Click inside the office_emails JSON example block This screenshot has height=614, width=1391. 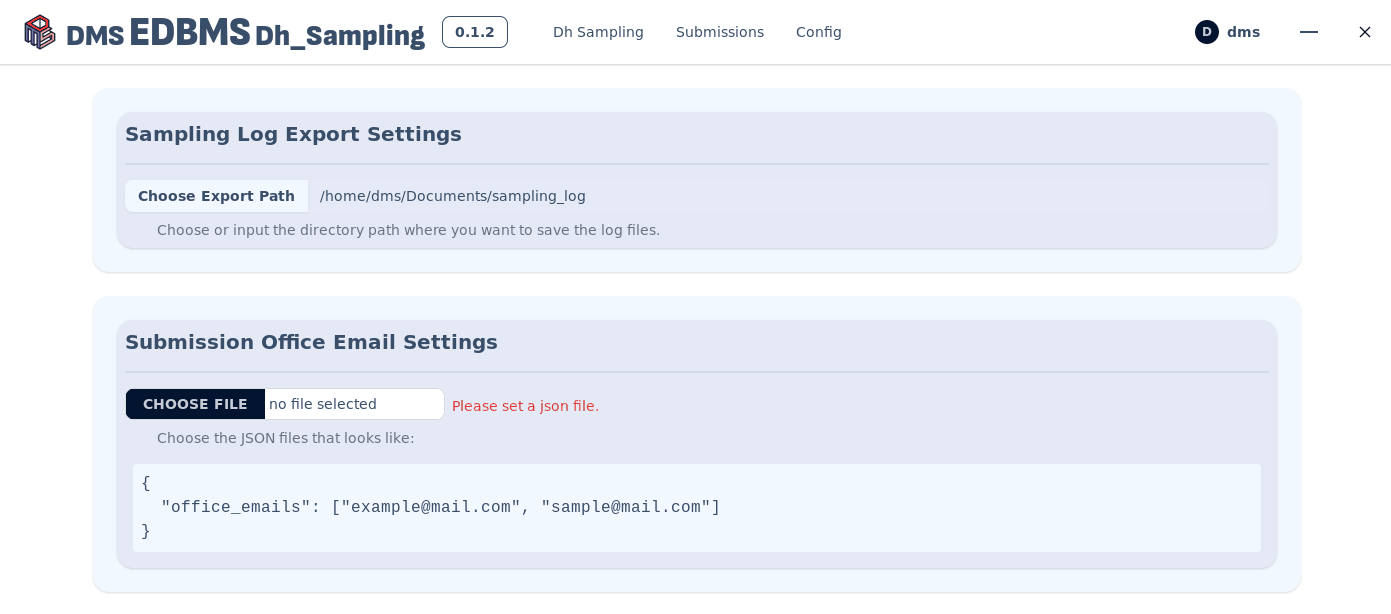[696, 508]
